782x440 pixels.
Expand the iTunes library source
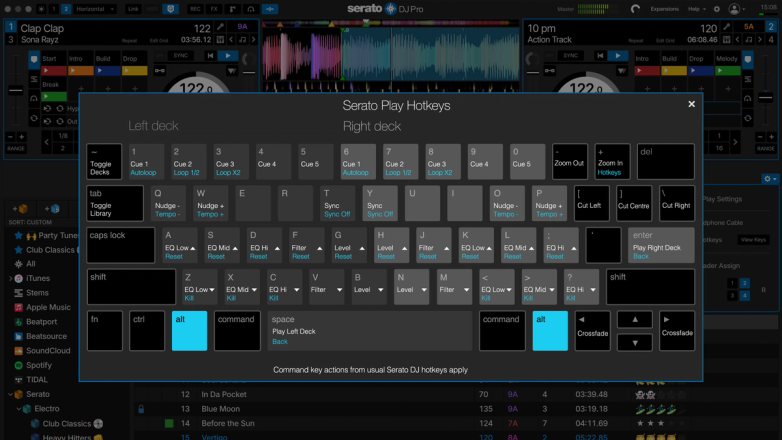(x=9, y=278)
